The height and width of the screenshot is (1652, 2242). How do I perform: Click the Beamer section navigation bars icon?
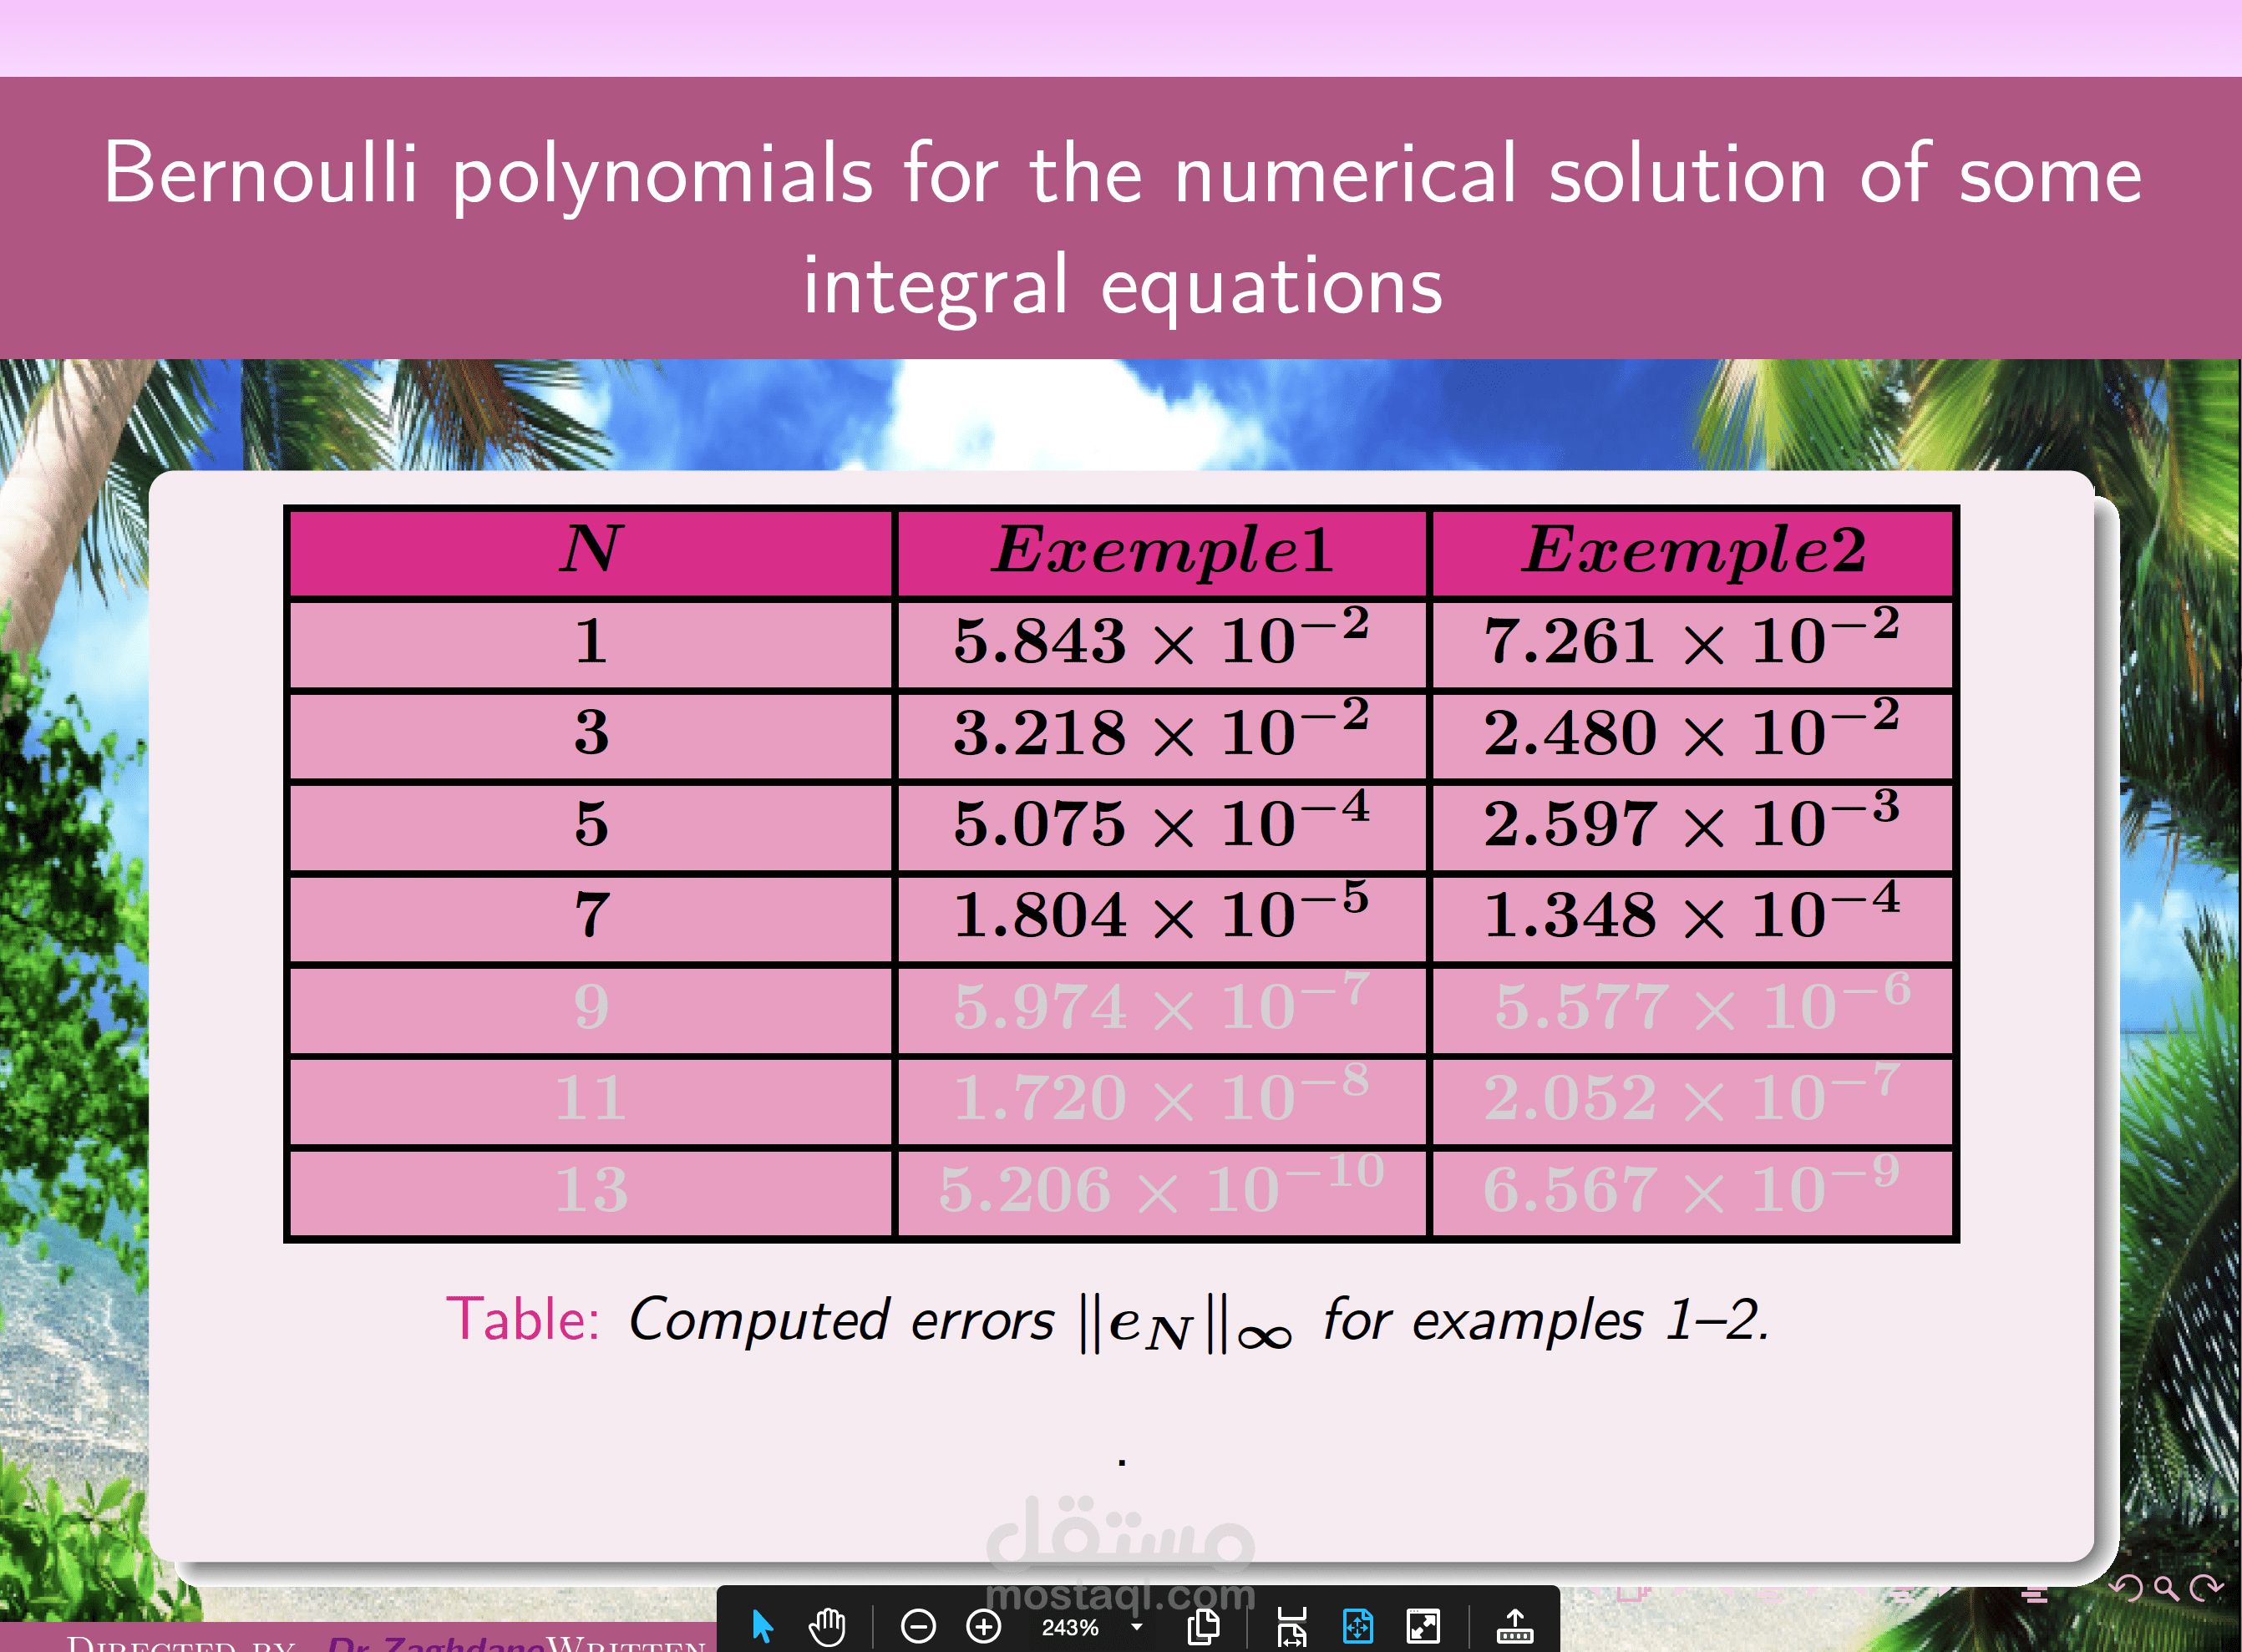(2034, 1594)
